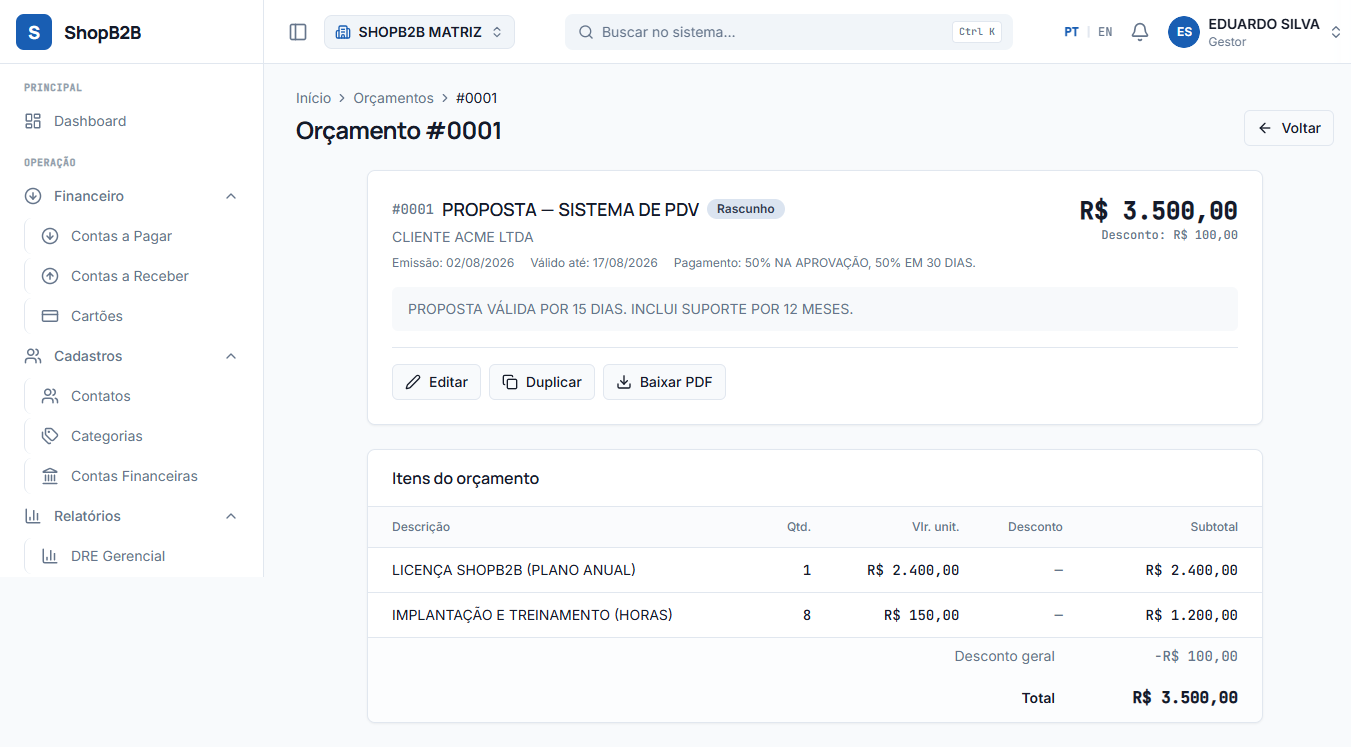Image resolution: width=1351 pixels, height=747 pixels.
Task: Click the Contas a Receber icon
Action: [x=50, y=276]
